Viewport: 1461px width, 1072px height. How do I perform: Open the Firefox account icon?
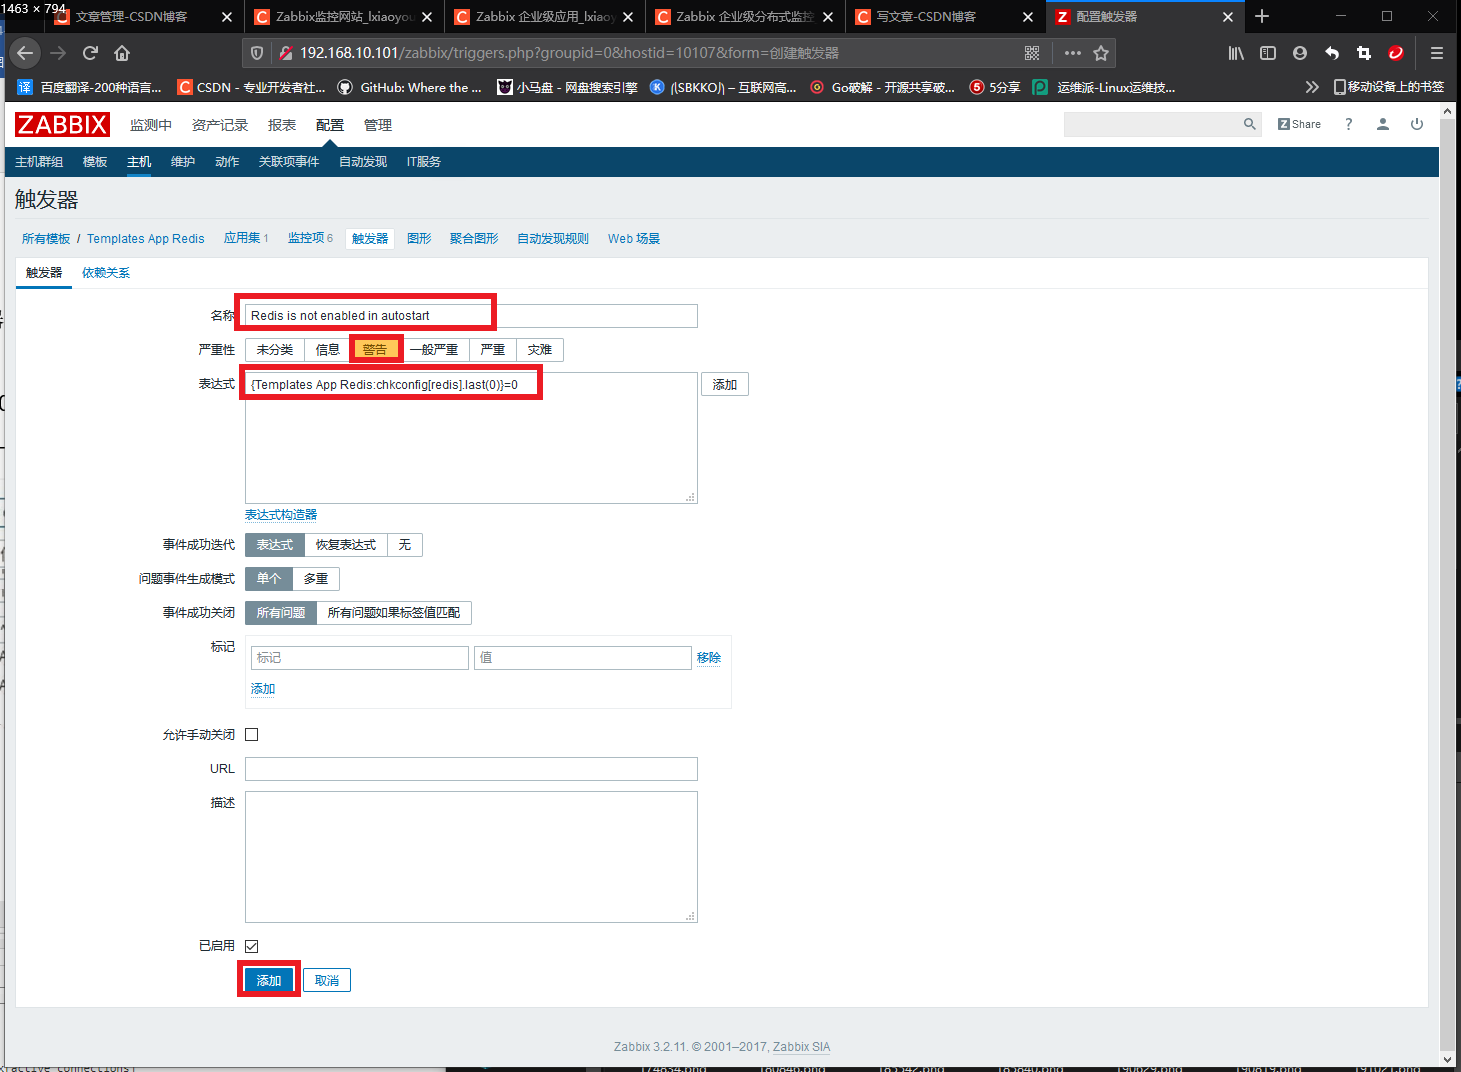click(1300, 53)
